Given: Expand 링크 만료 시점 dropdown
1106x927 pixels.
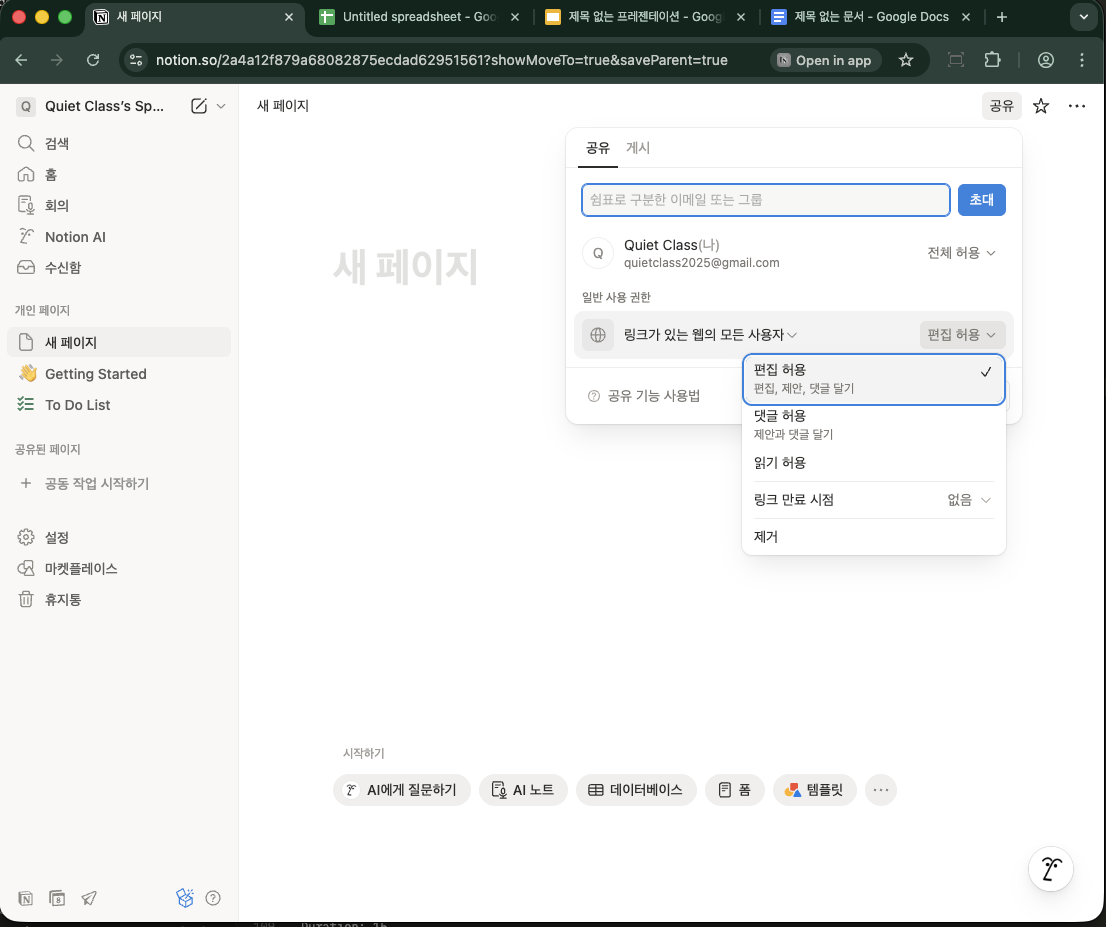Looking at the screenshot, I should click(969, 500).
